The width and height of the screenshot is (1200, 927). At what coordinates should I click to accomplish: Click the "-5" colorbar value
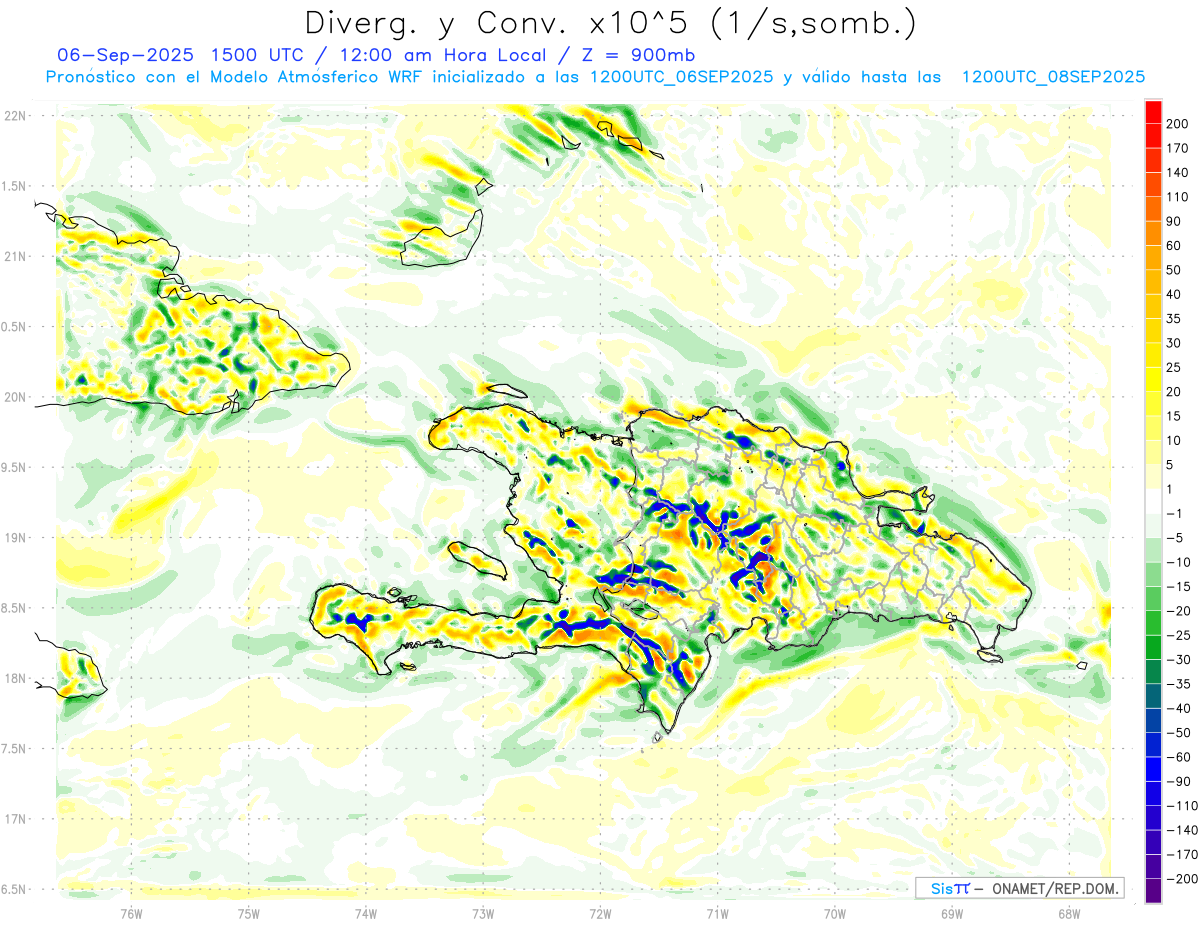pyautogui.click(x=1176, y=538)
